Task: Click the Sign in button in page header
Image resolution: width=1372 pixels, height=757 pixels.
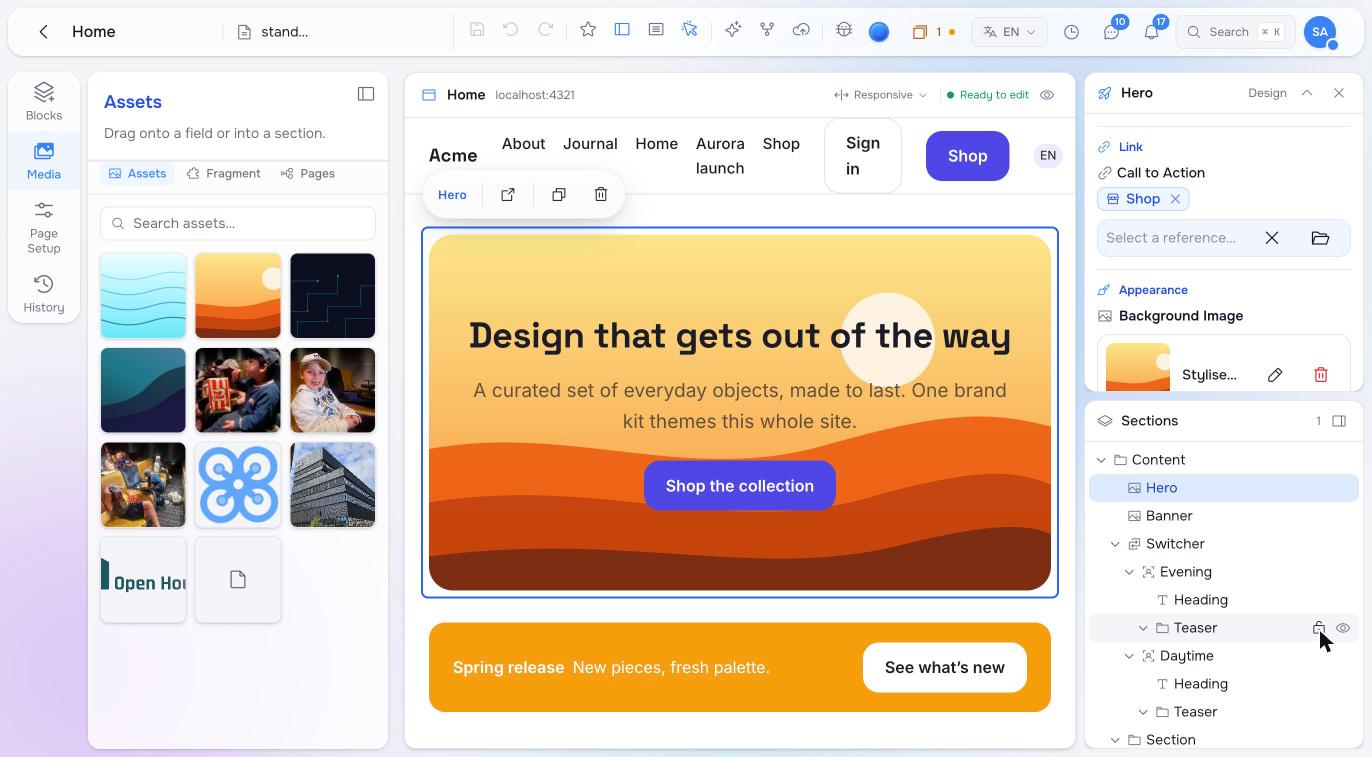Action: [863, 156]
